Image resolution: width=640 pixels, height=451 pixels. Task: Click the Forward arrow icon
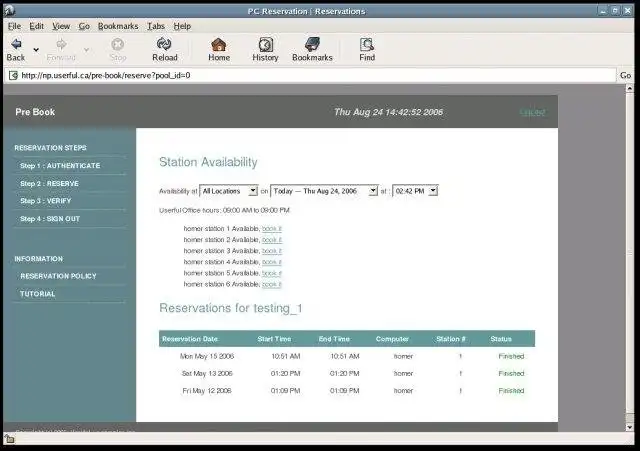pyautogui.click(x=61, y=44)
